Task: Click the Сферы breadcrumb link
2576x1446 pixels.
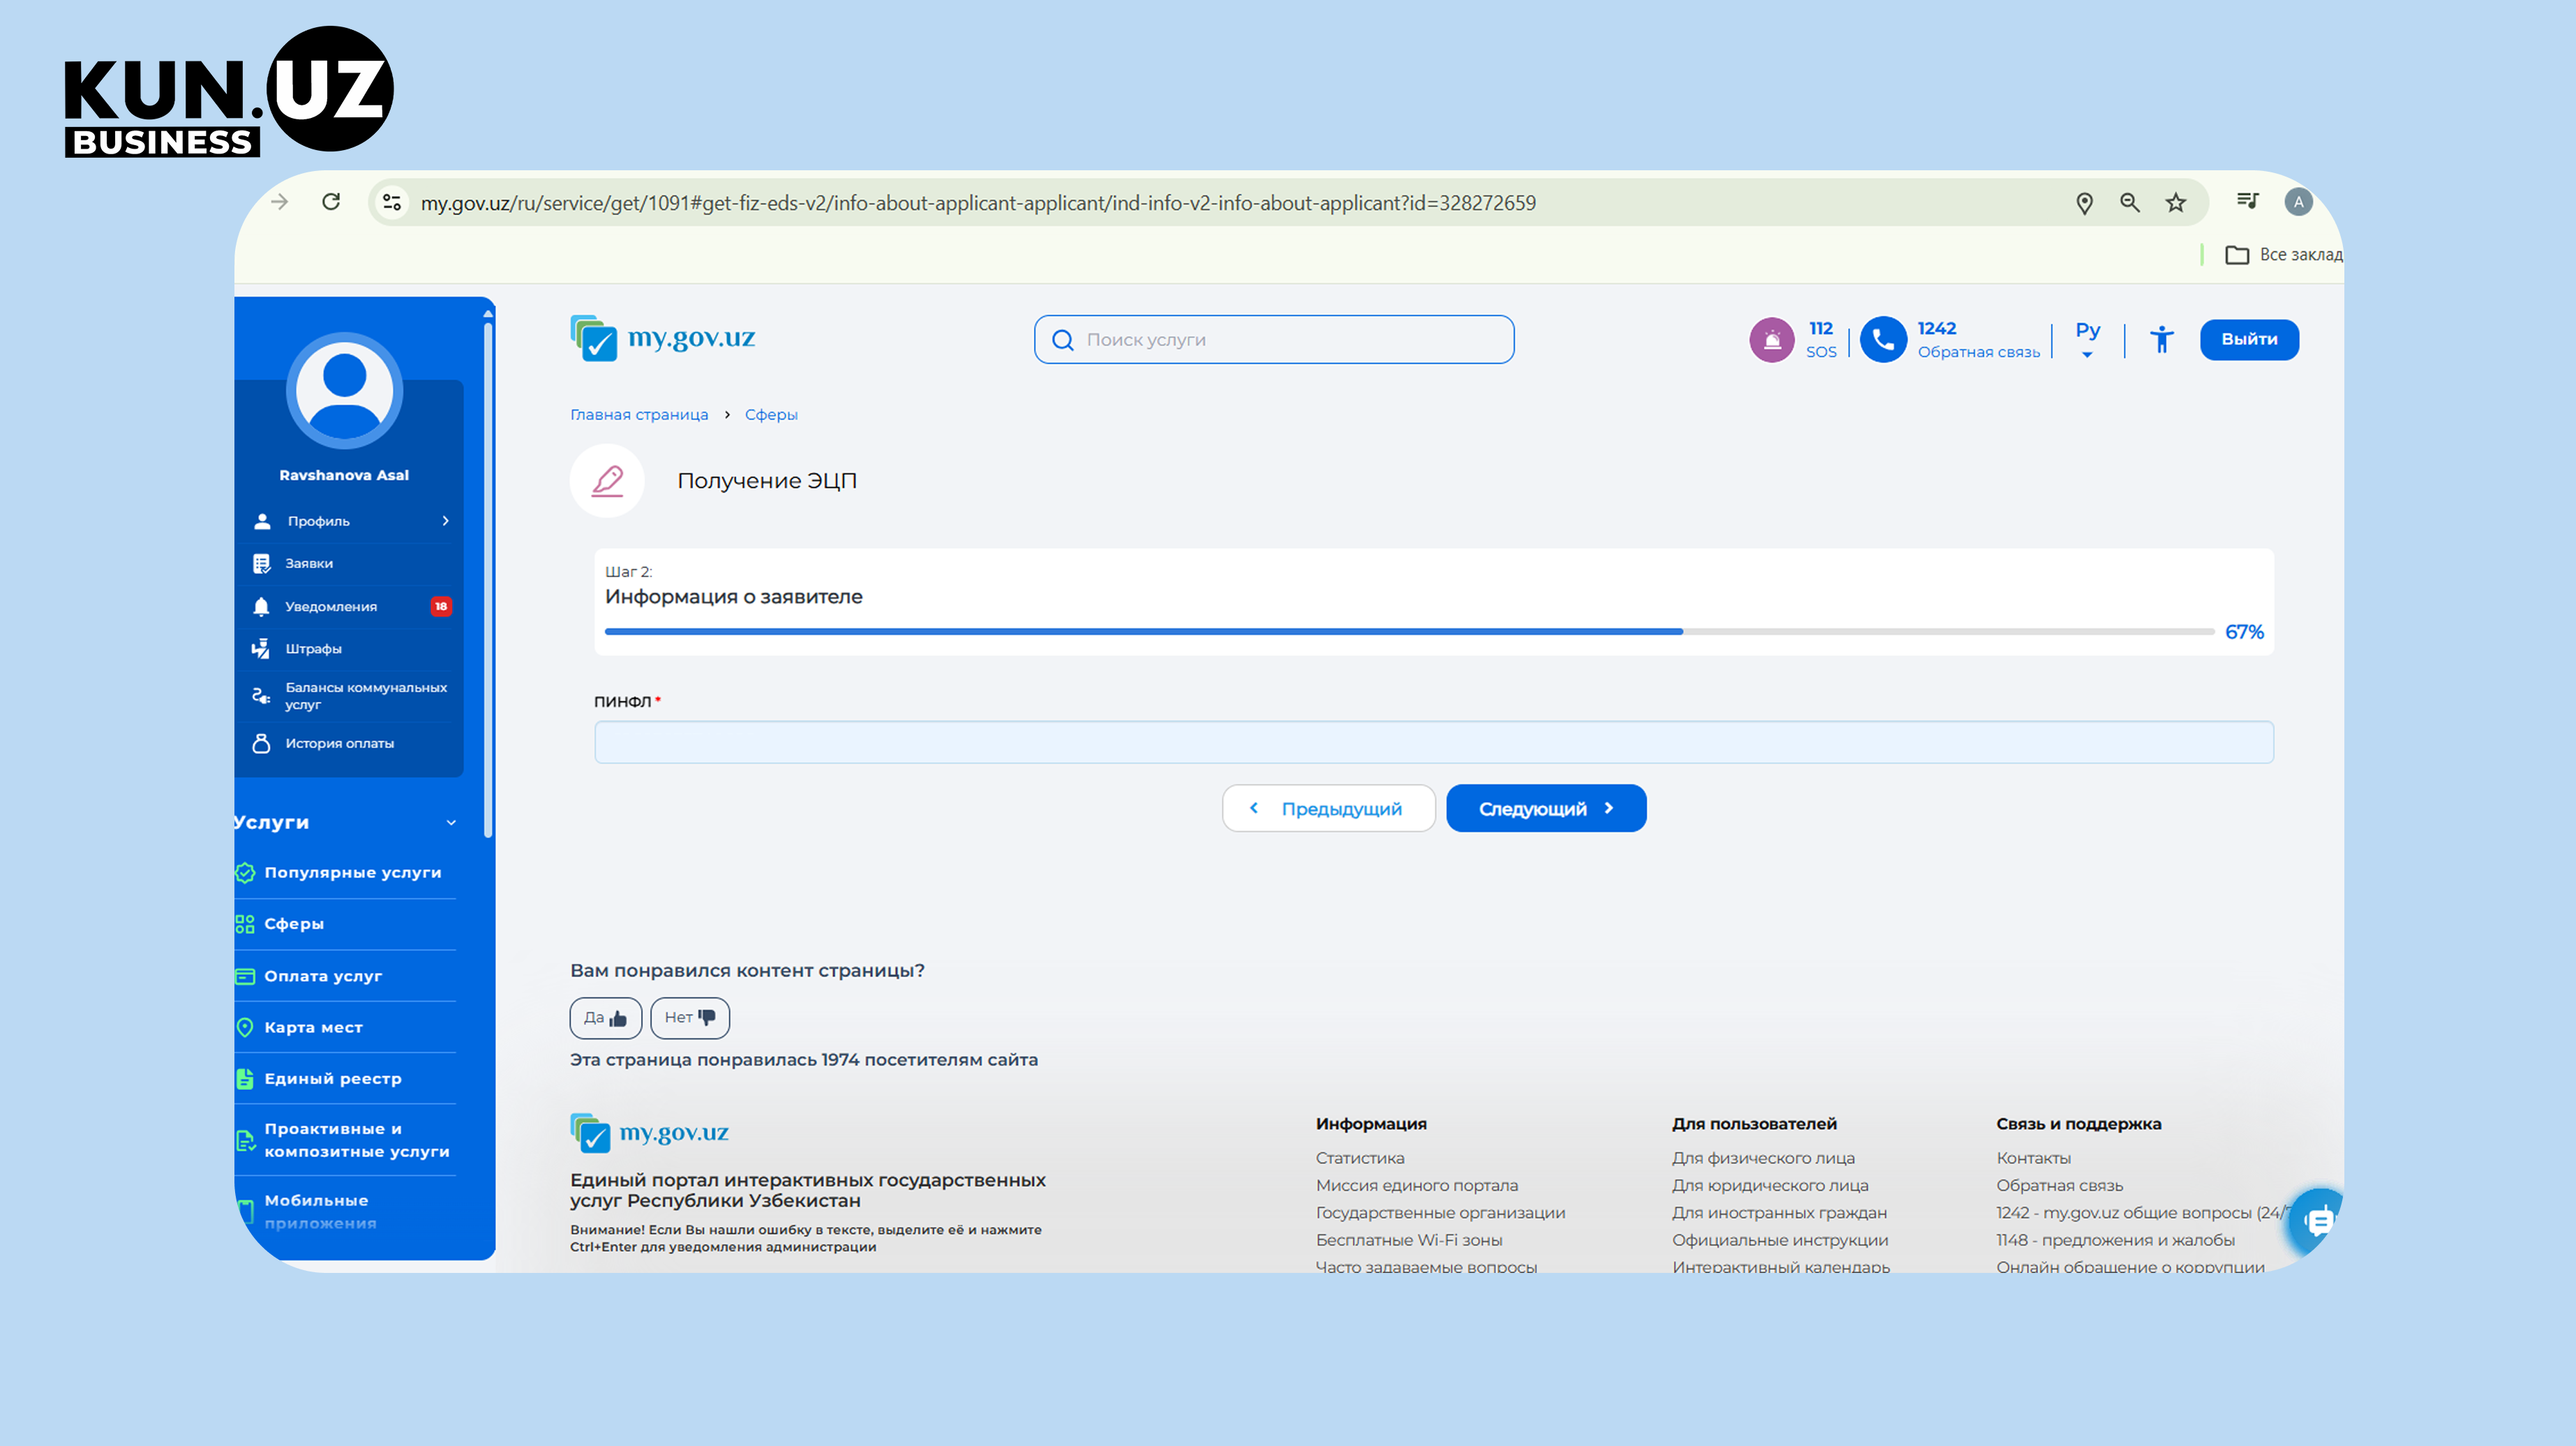Action: point(771,415)
